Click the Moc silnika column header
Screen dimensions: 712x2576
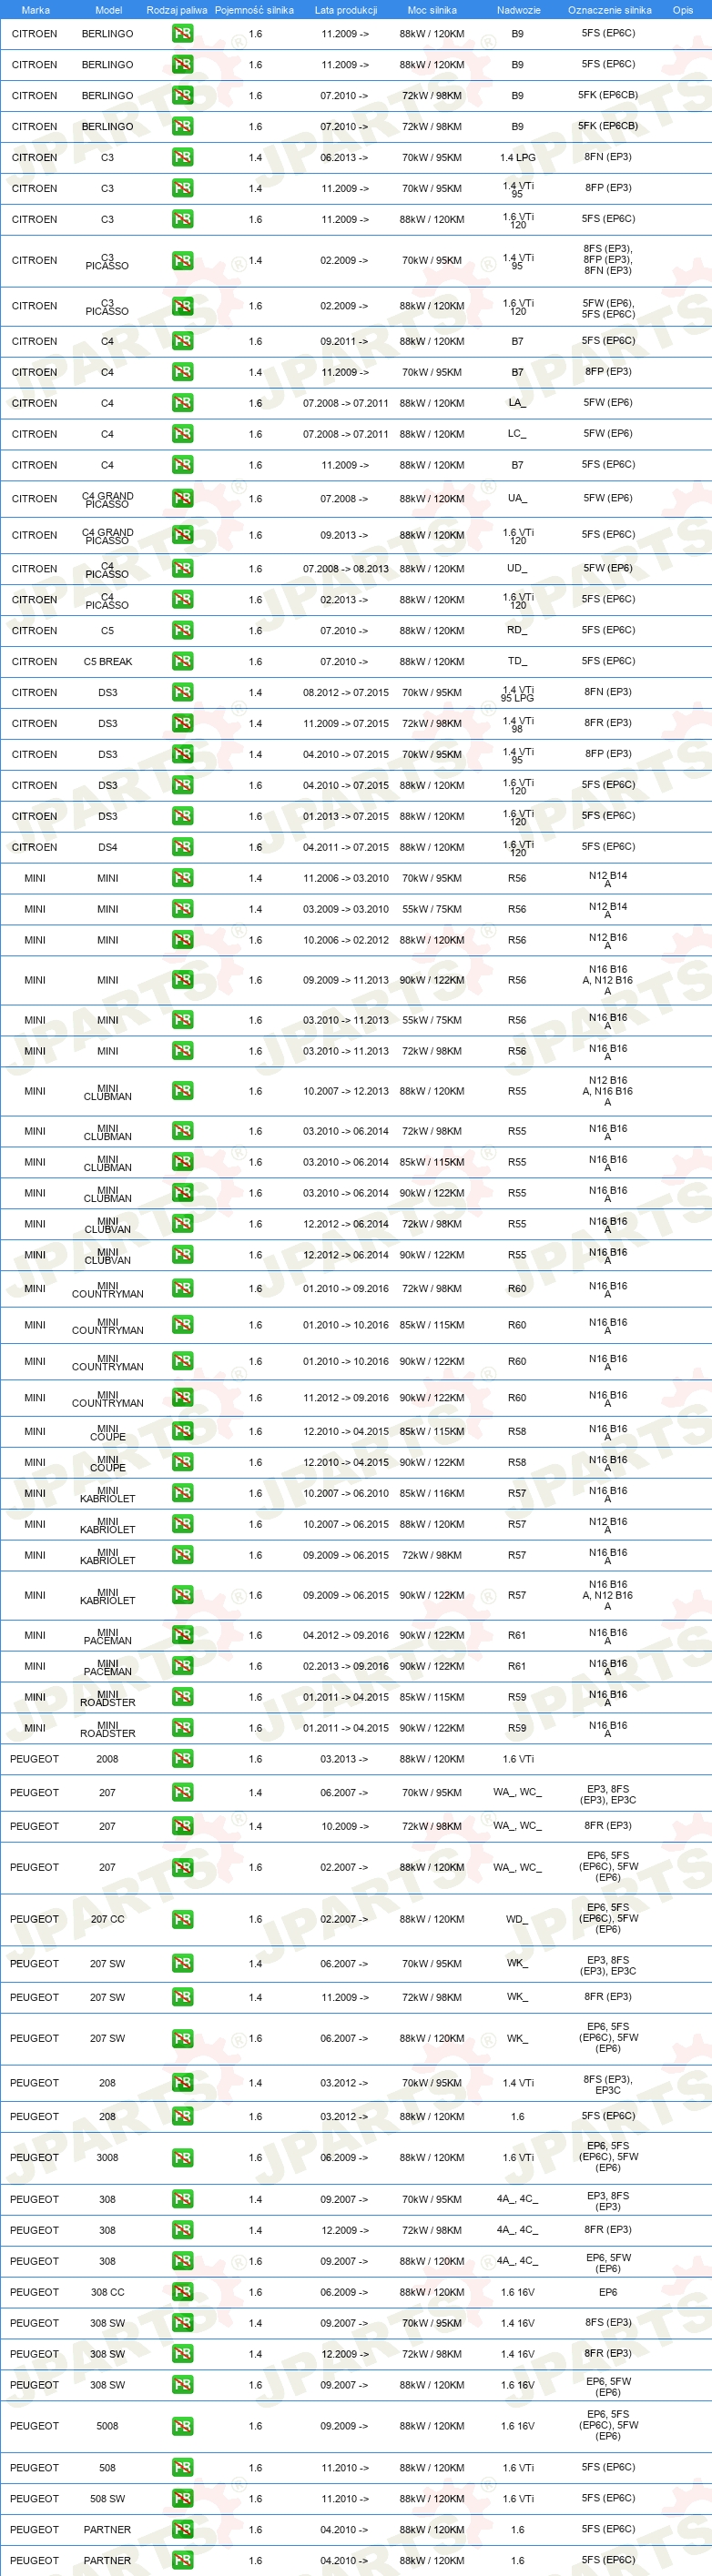click(432, 10)
